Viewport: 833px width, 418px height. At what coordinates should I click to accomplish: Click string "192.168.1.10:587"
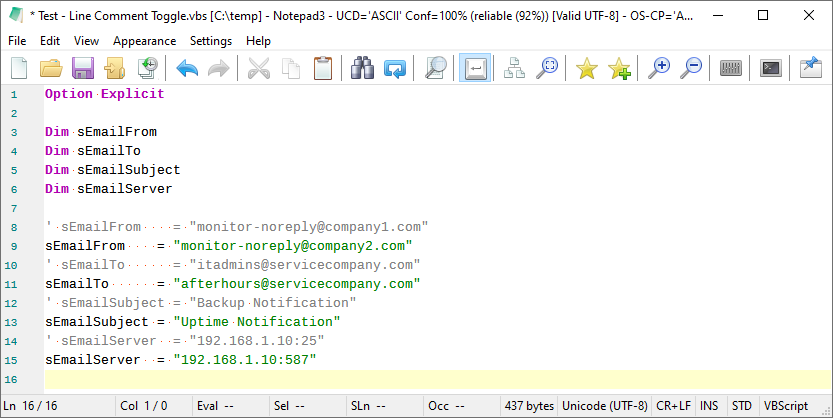click(x=245, y=360)
